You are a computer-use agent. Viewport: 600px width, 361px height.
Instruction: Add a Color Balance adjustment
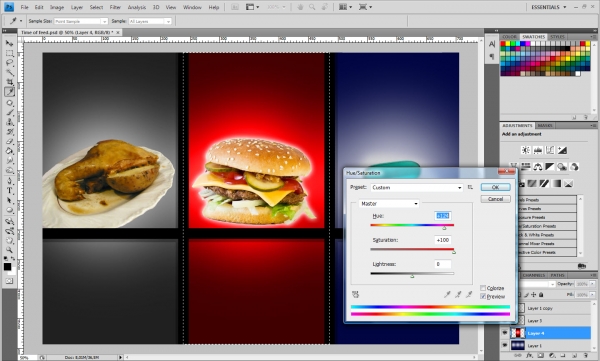click(538, 167)
